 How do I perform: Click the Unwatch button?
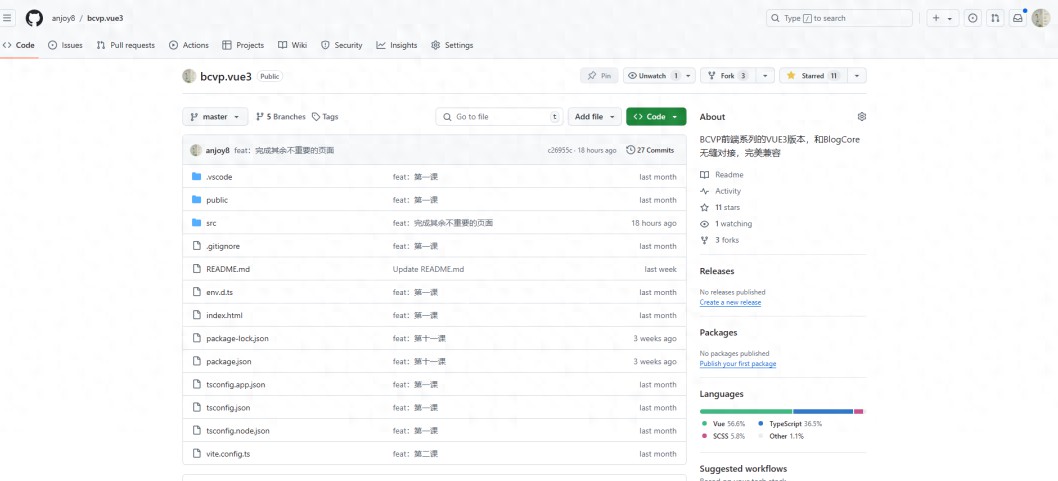pos(659,76)
